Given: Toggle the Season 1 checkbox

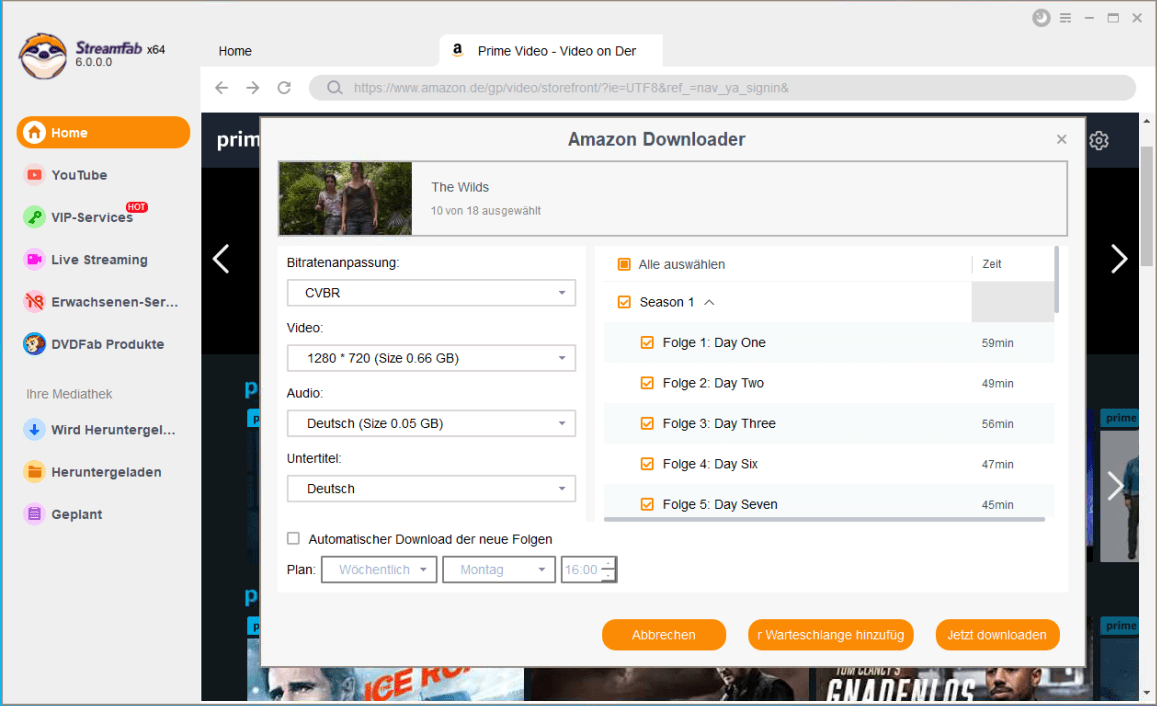Looking at the screenshot, I should [624, 302].
